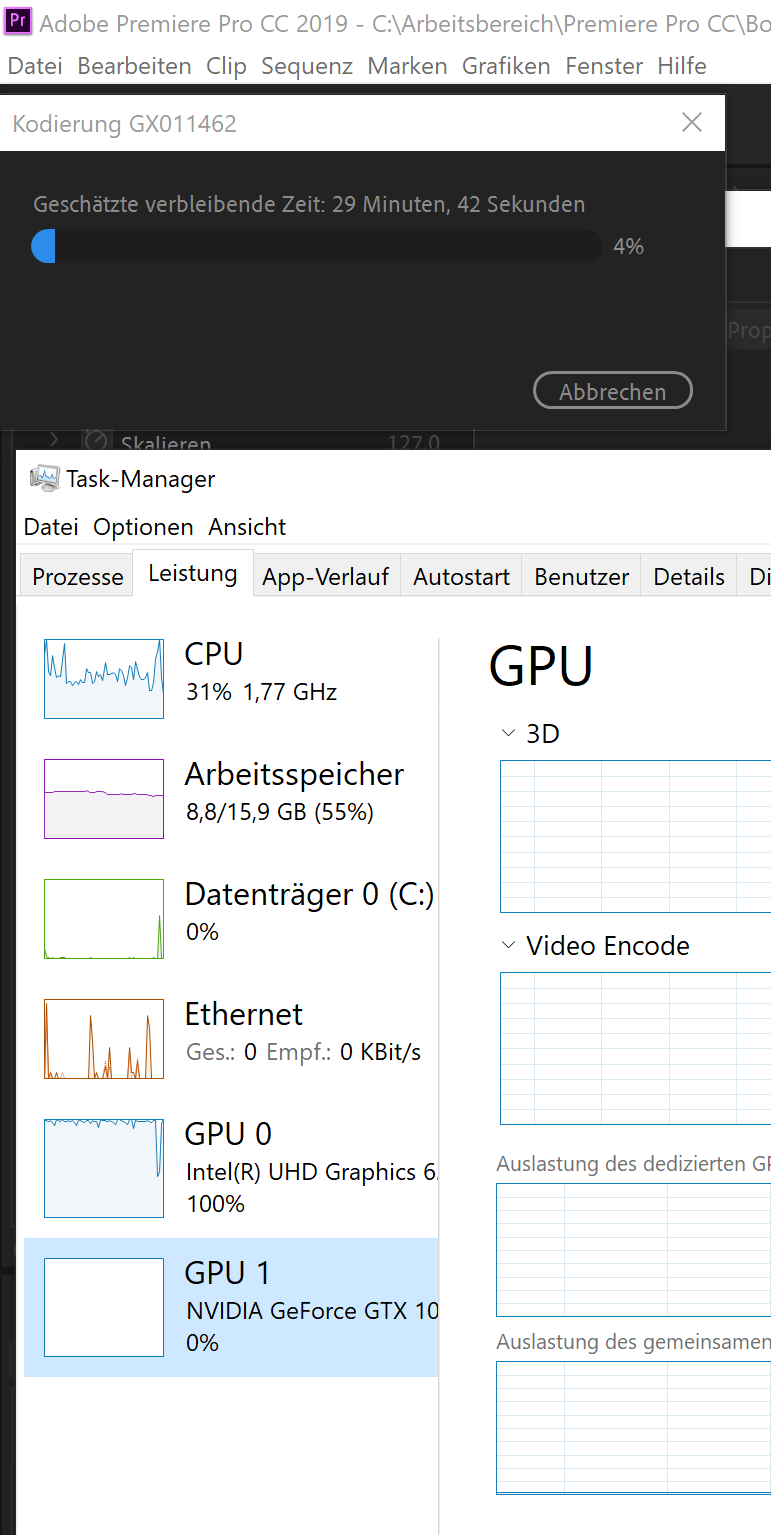Viewport: 771px width, 1535px height.
Task: Open the Video Encode graph dropdown
Action: 508,946
